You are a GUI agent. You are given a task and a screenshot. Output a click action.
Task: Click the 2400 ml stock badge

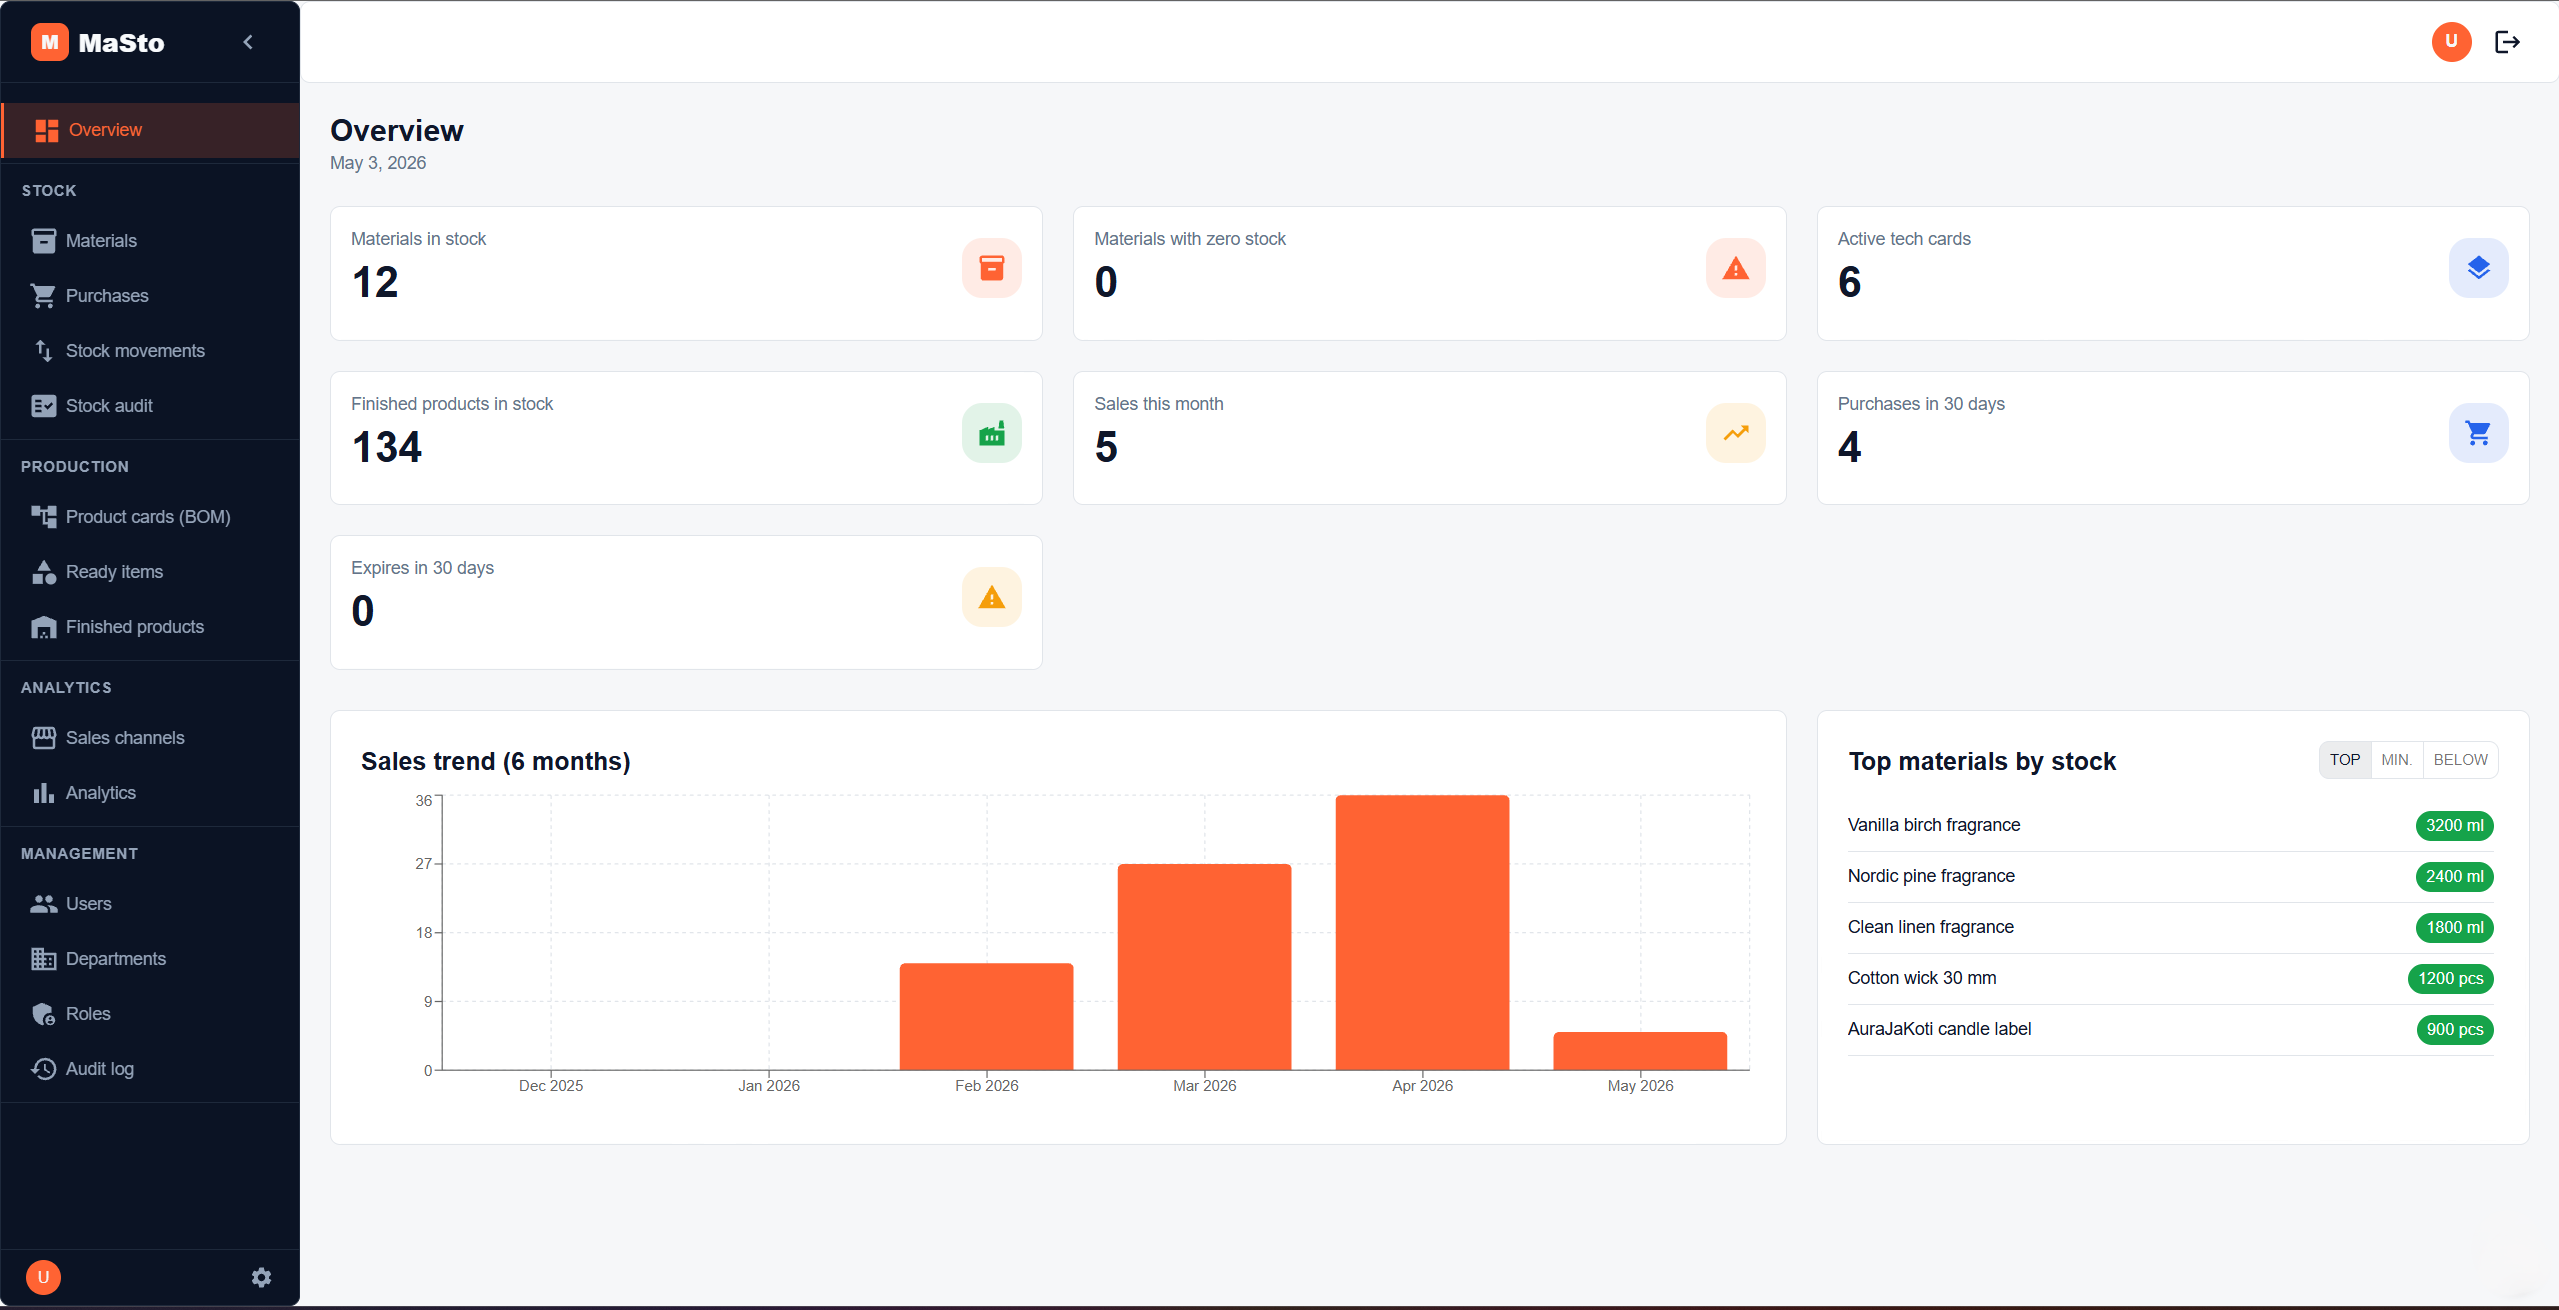point(2454,877)
